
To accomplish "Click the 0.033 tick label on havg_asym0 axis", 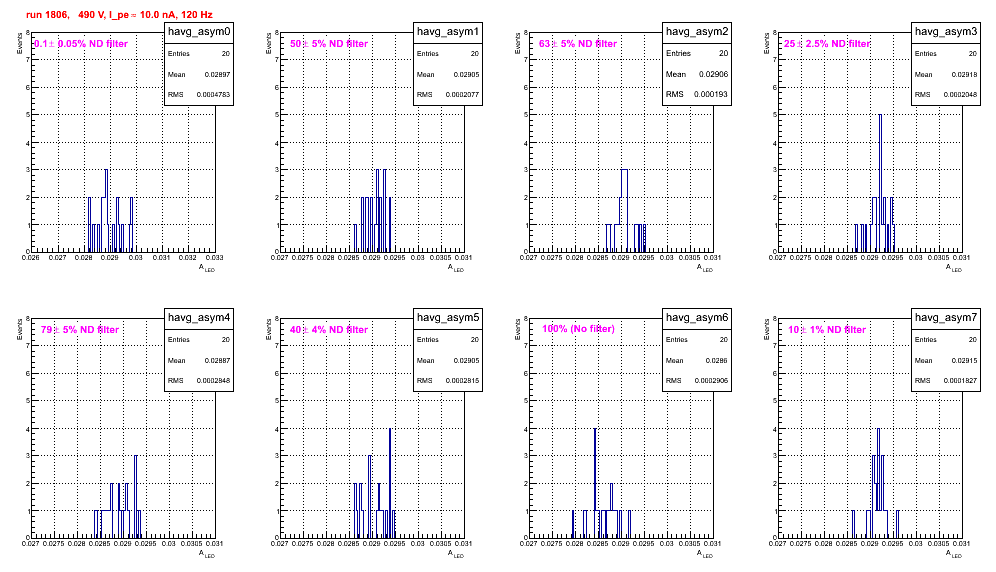I will [x=215, y=258].
